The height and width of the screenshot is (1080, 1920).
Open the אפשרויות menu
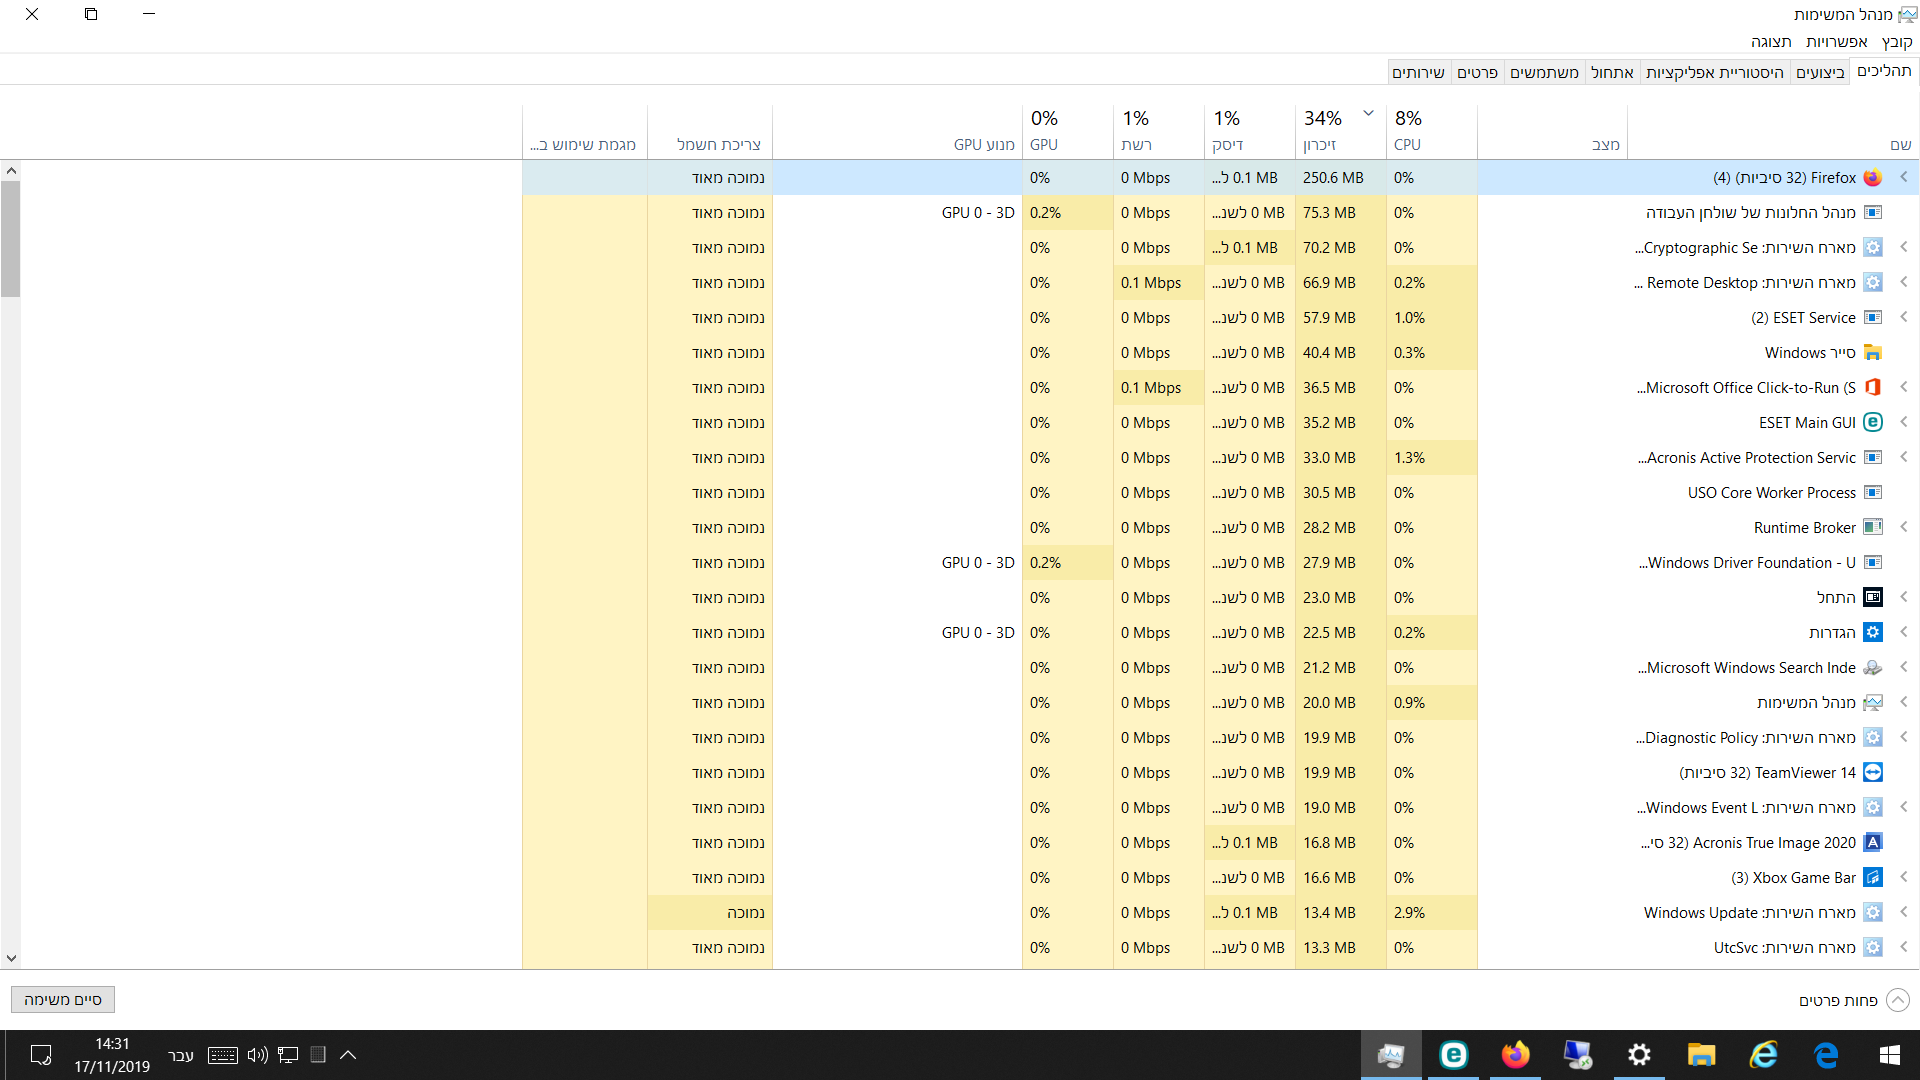(1836, 42)
